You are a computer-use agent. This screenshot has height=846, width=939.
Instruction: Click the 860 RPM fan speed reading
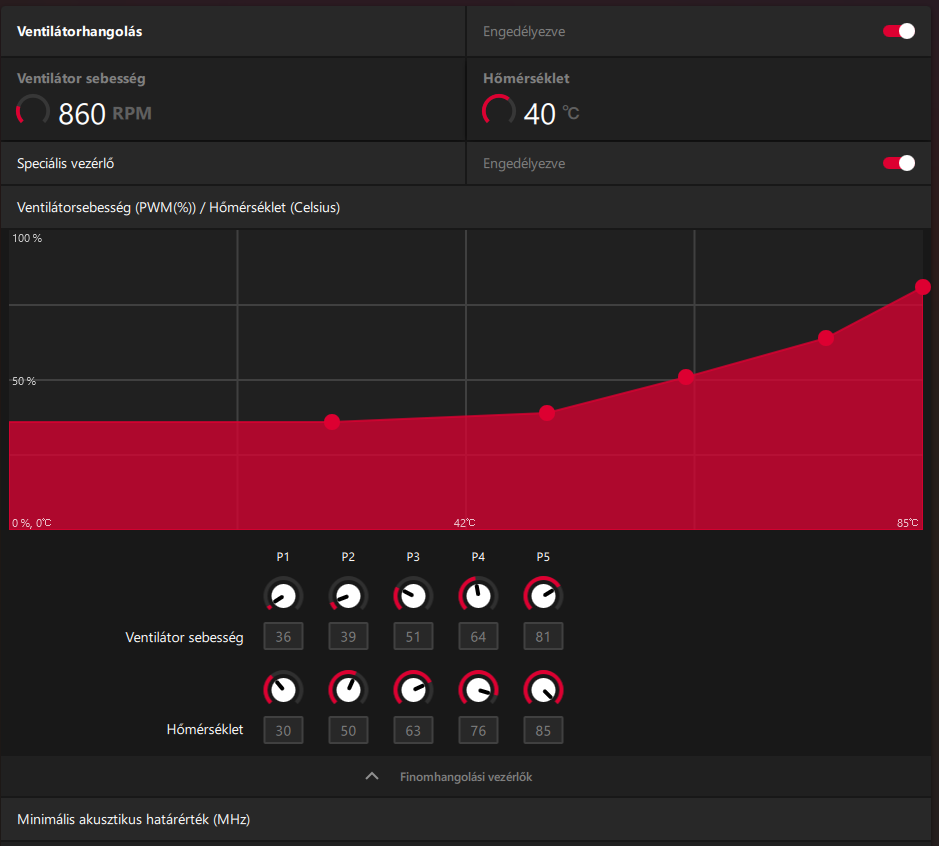pyautogui.click(x=105, y=113)
